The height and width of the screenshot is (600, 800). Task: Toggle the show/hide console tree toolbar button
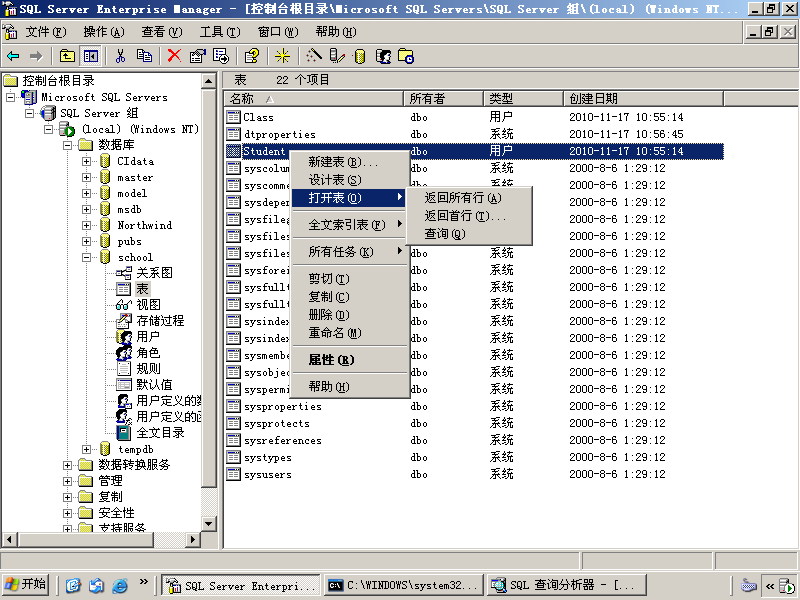91,56
